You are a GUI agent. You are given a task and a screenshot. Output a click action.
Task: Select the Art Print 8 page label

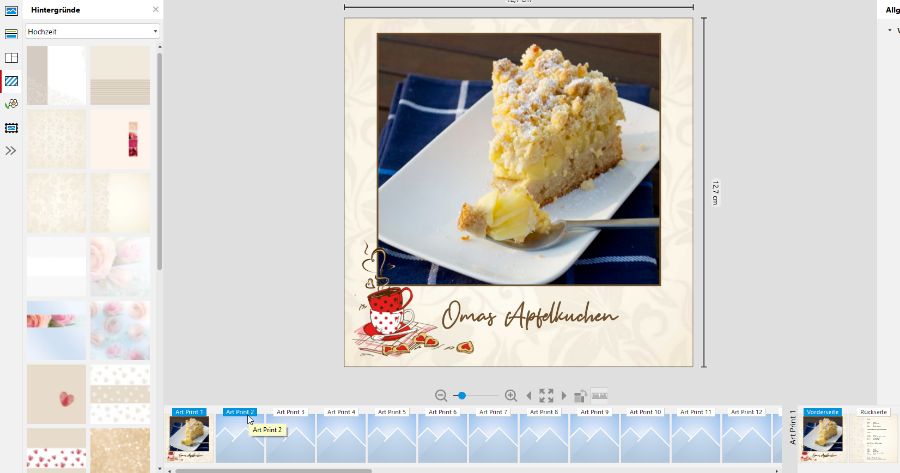point(544,412)
